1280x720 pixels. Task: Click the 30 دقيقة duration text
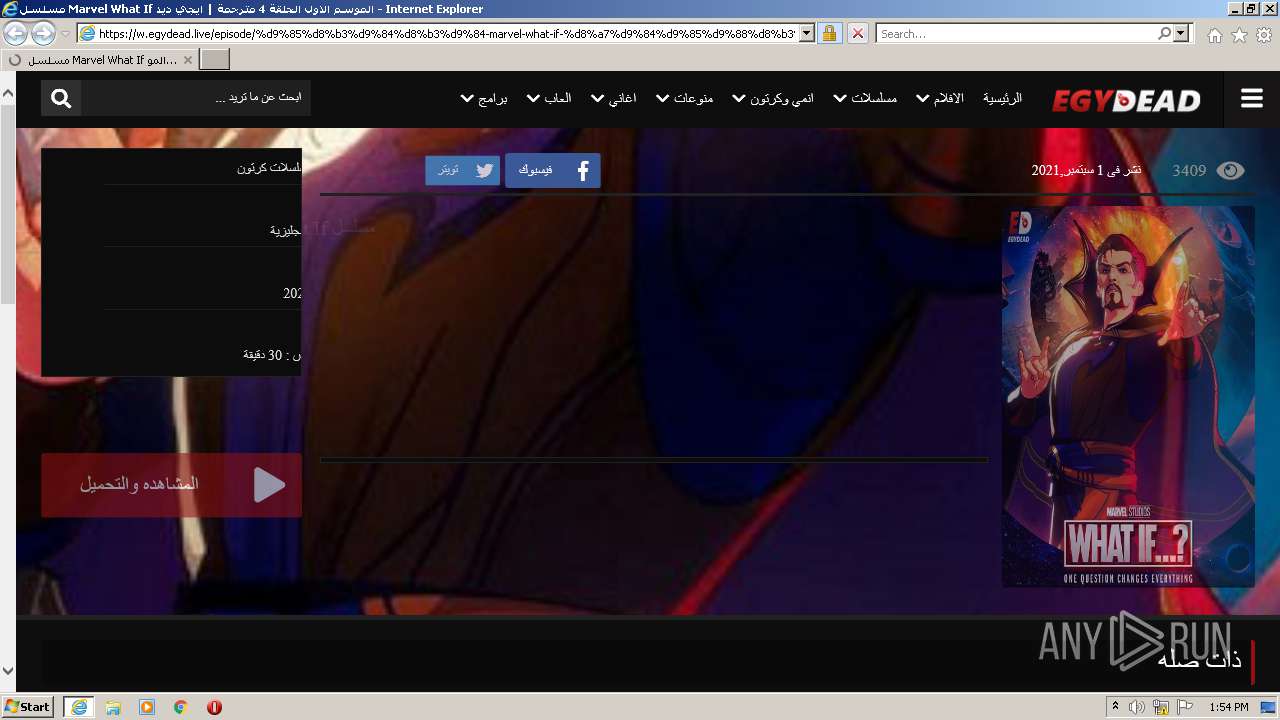point(273,355)
